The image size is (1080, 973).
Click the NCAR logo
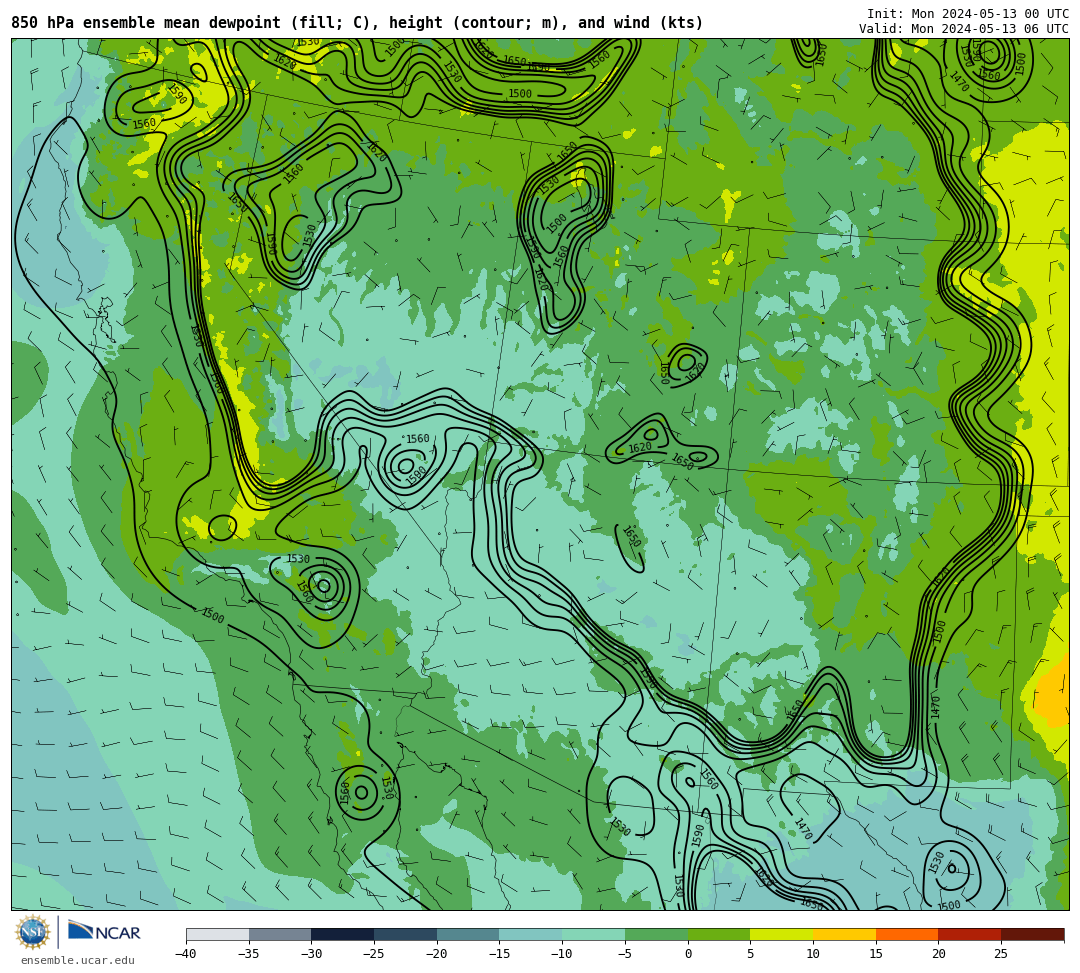(x=105, y=931)
